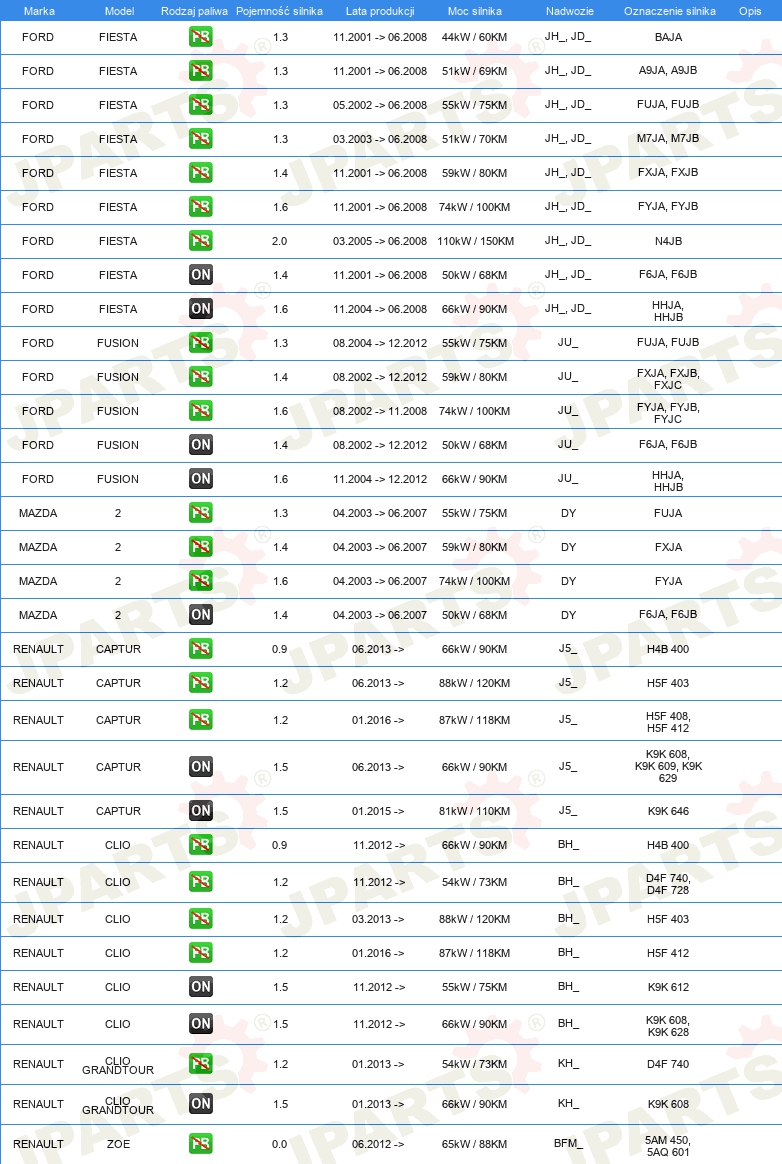Viewport: 782px width, 1164px height.
Task: Click fuel icon in Renault ZOE row
Action: (201, 1144)
